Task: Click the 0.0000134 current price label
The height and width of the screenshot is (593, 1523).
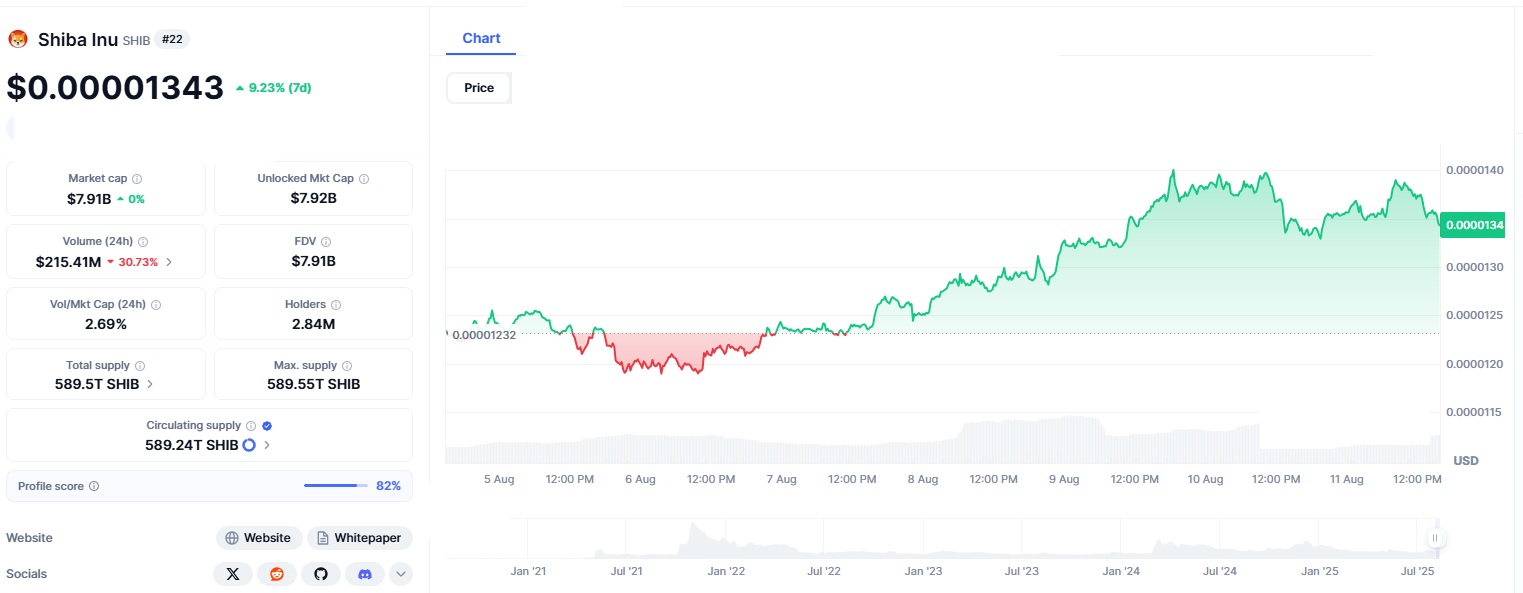Action: click(x=1473, y=226)
